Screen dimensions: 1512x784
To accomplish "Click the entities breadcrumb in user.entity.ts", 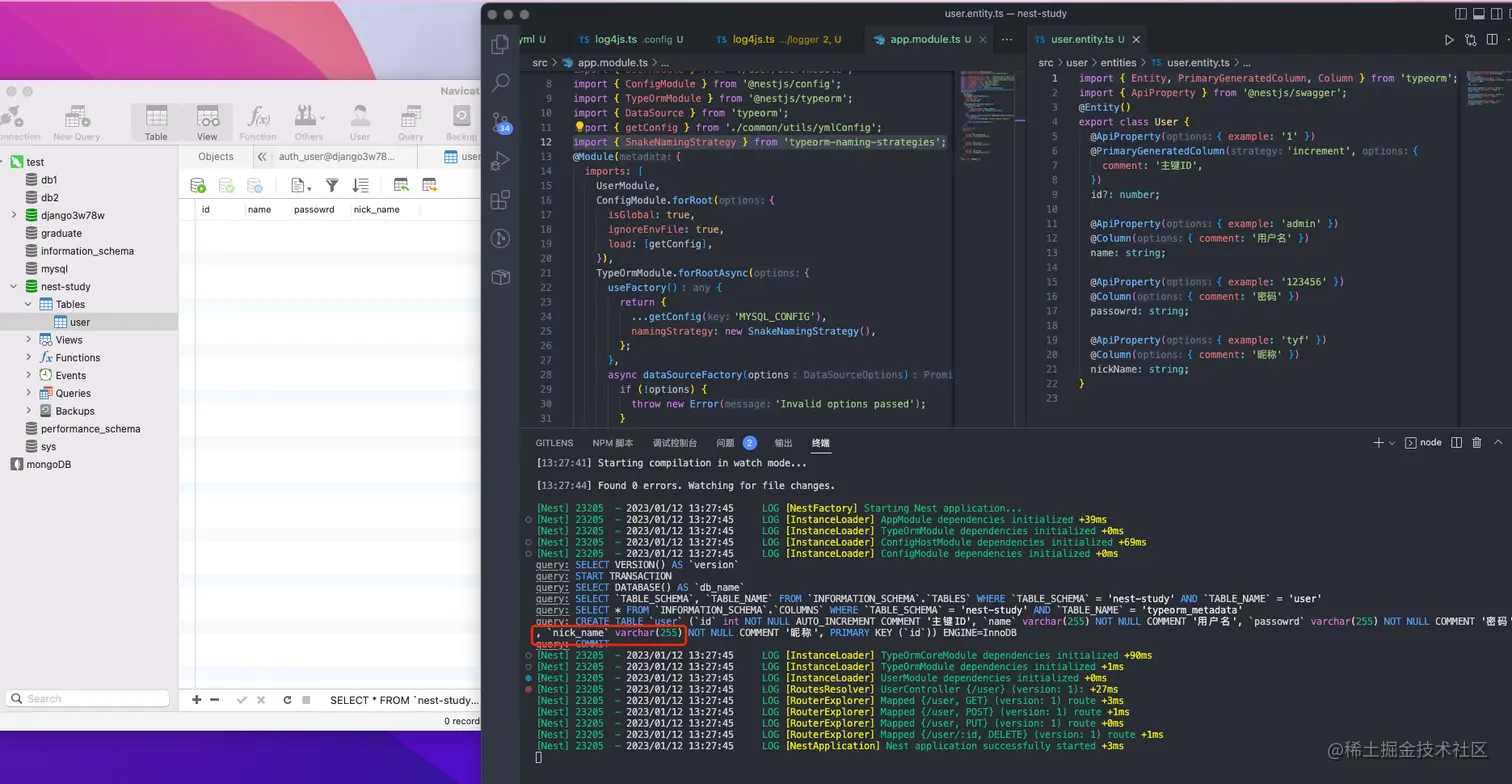I will coord(1118,62).
